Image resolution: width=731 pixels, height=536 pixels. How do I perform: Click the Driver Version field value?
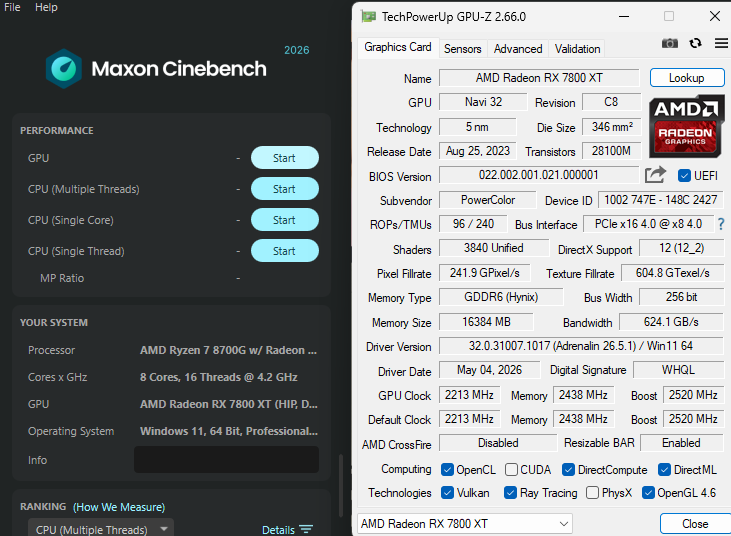581,346
